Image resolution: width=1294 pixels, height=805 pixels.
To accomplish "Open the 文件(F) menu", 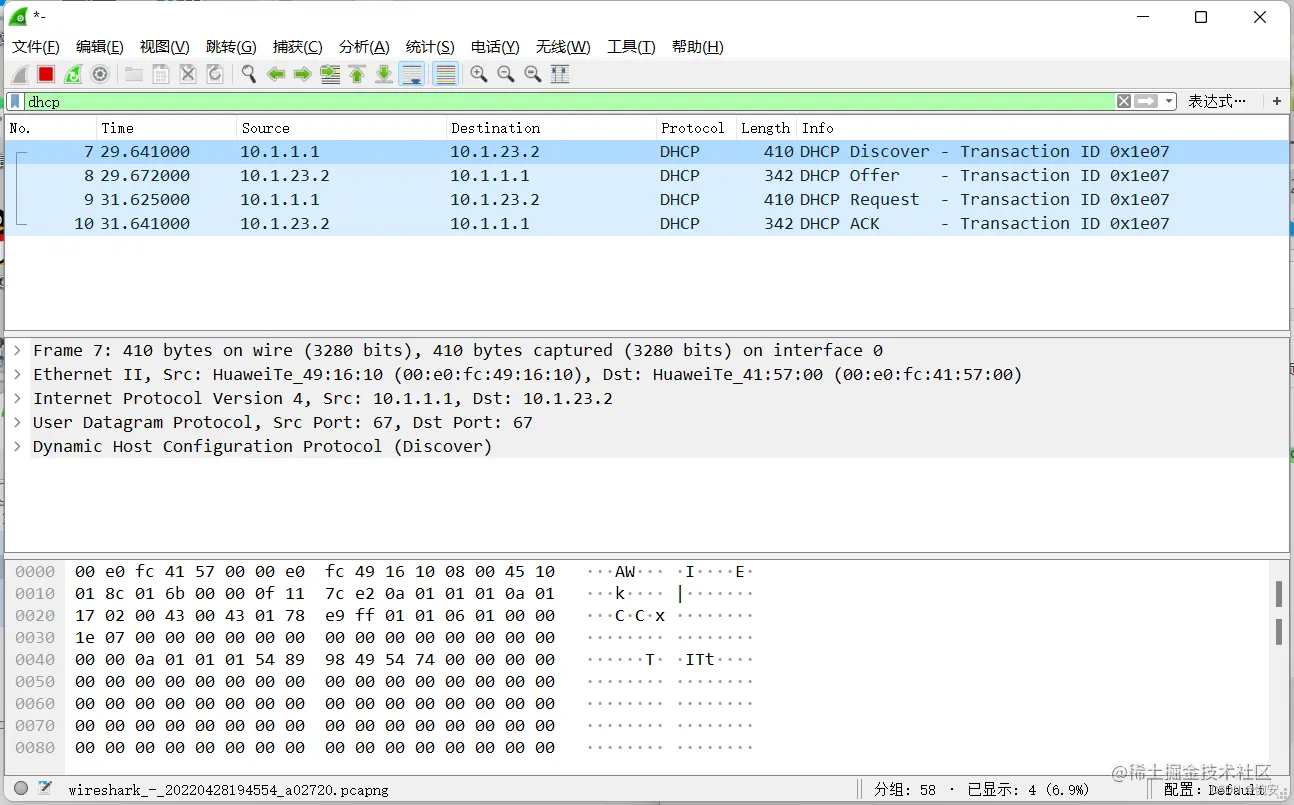I will 36,47.
